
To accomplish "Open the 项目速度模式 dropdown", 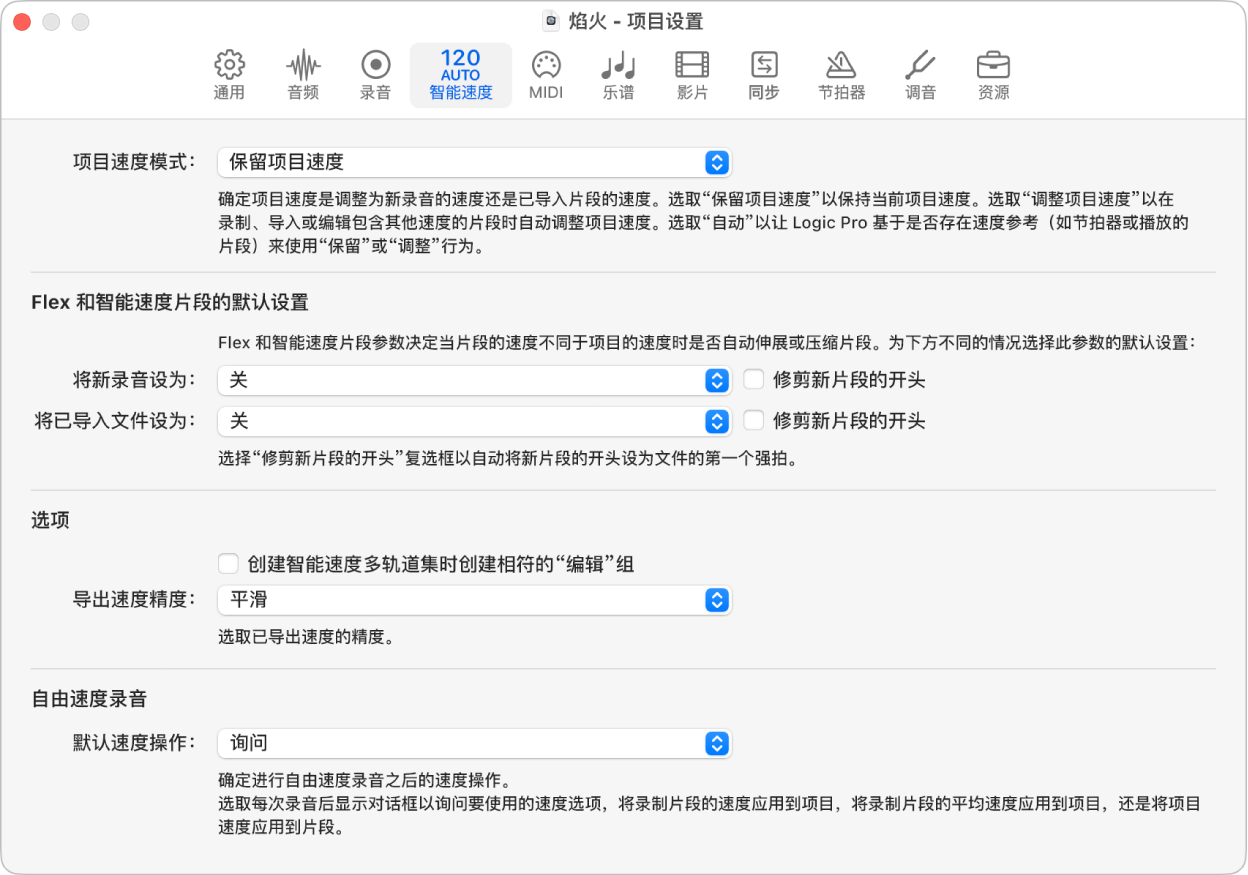I will pyautogui.click(x=475, y=162).
